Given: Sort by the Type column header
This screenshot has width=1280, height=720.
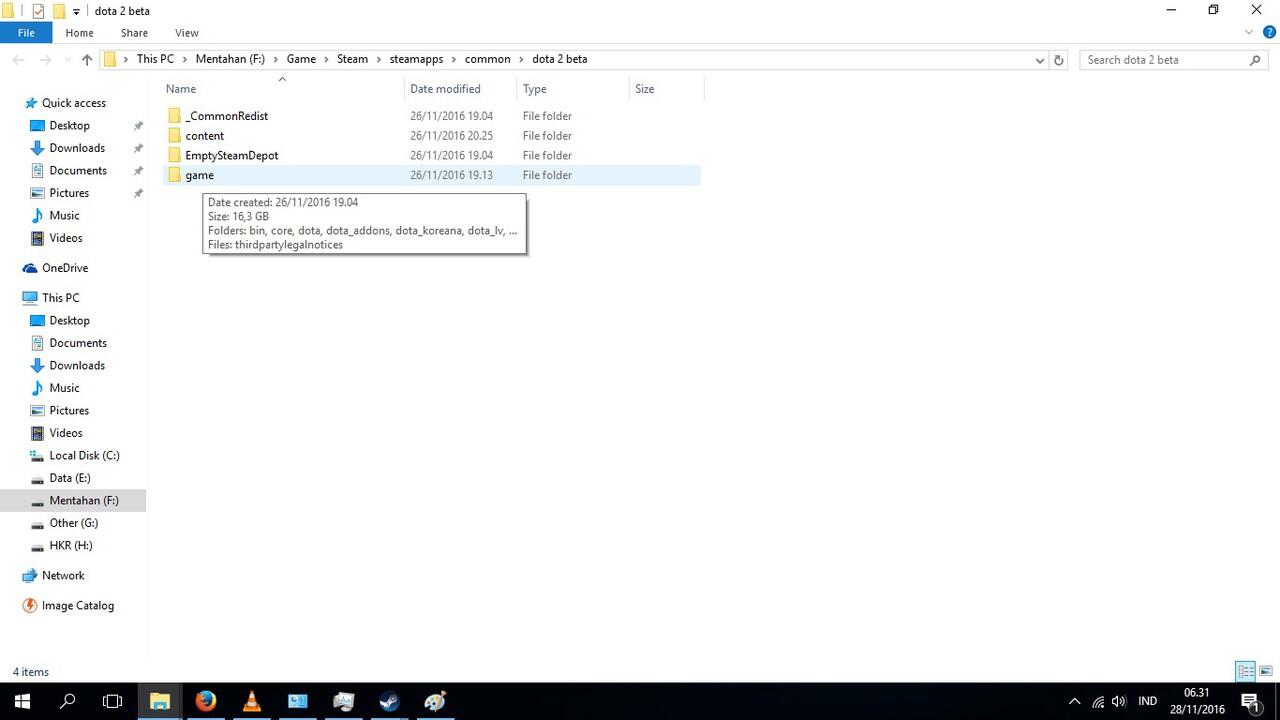Looking at the screenshot, I should pos(534,89).
